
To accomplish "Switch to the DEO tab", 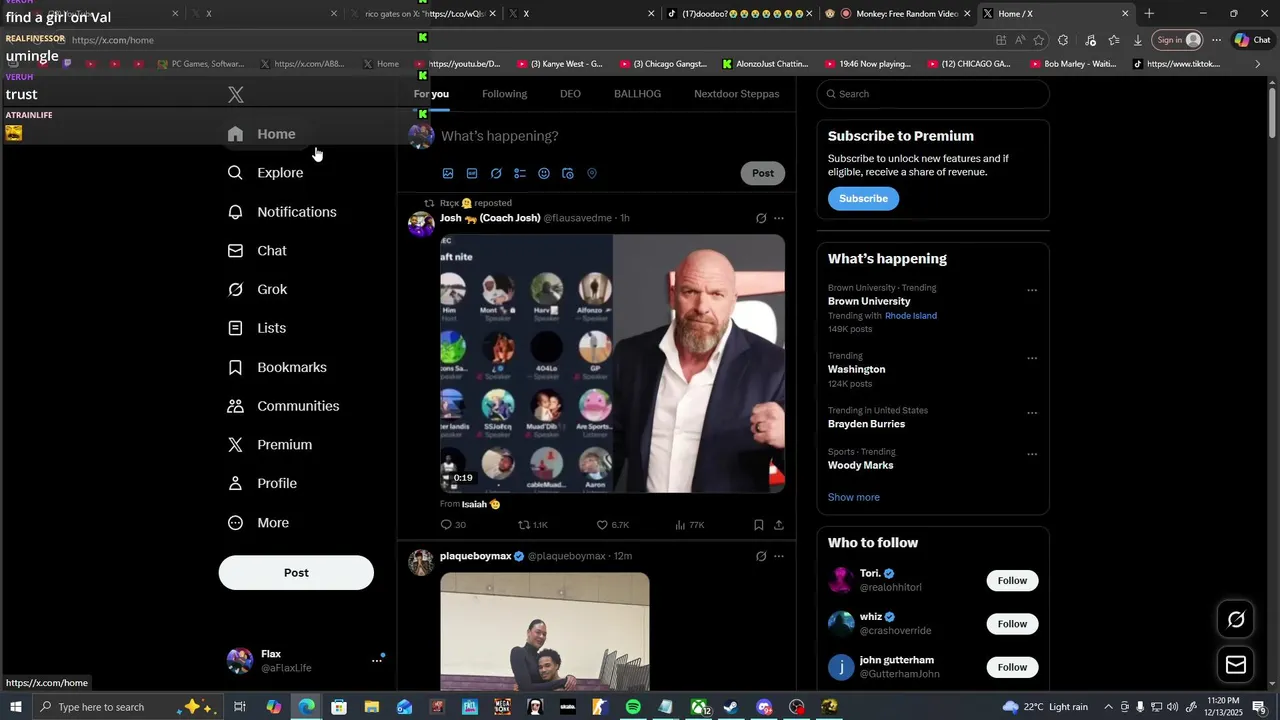I will coord(570,94).
